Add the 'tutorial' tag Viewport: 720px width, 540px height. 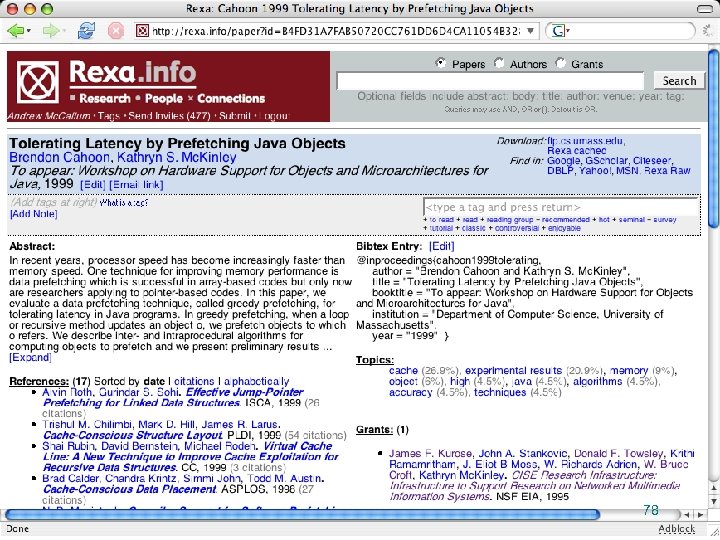pyautogui.click(x=441, y=228)
